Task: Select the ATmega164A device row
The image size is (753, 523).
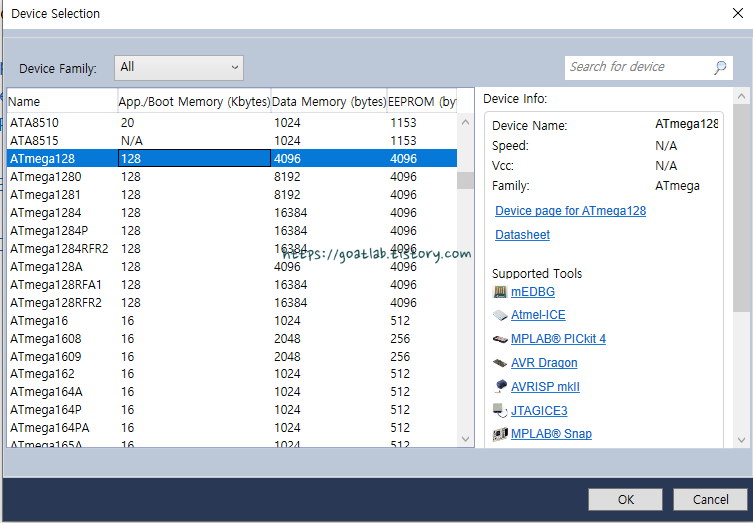Action: click(x=232, y=392)
